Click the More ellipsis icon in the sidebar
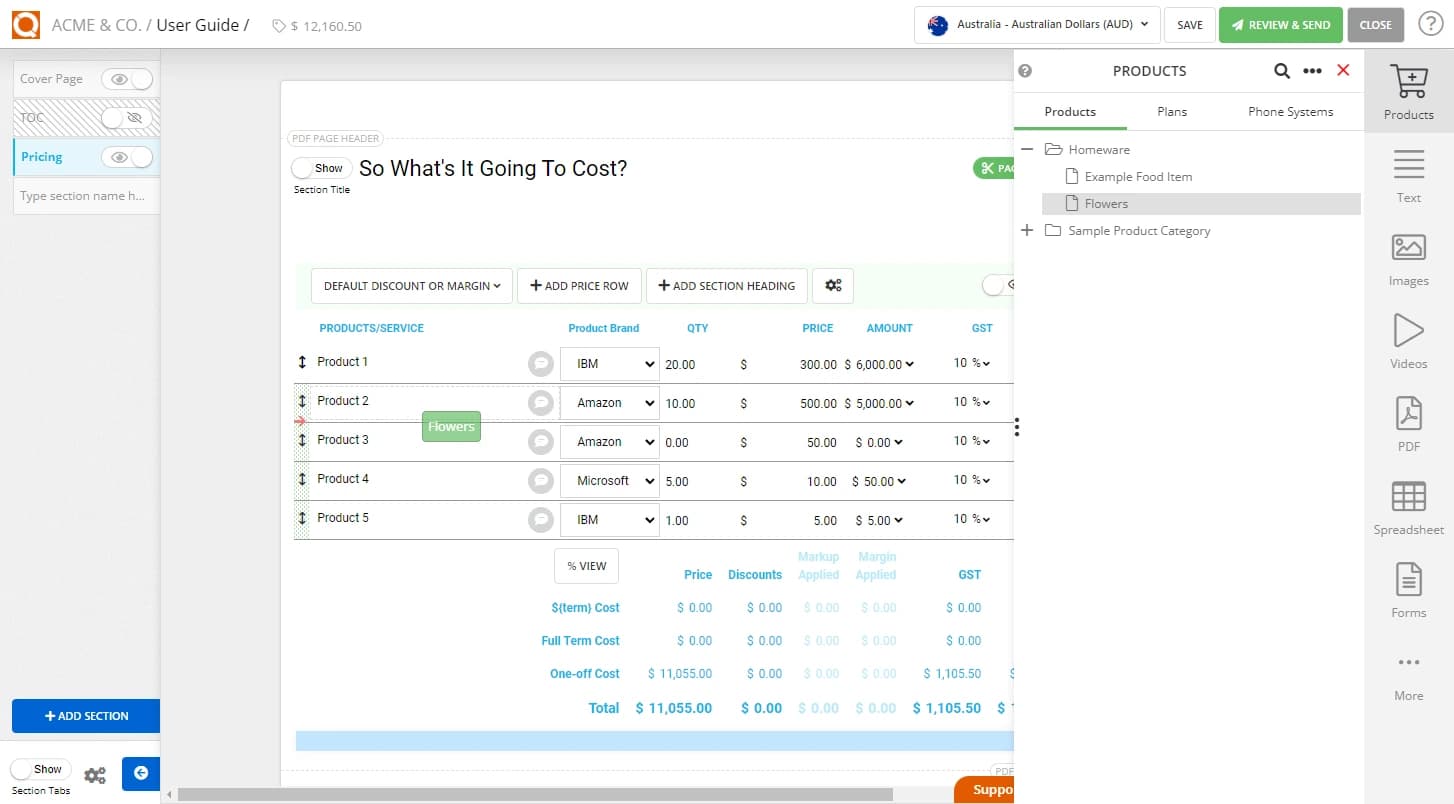 pos(1408,662)
